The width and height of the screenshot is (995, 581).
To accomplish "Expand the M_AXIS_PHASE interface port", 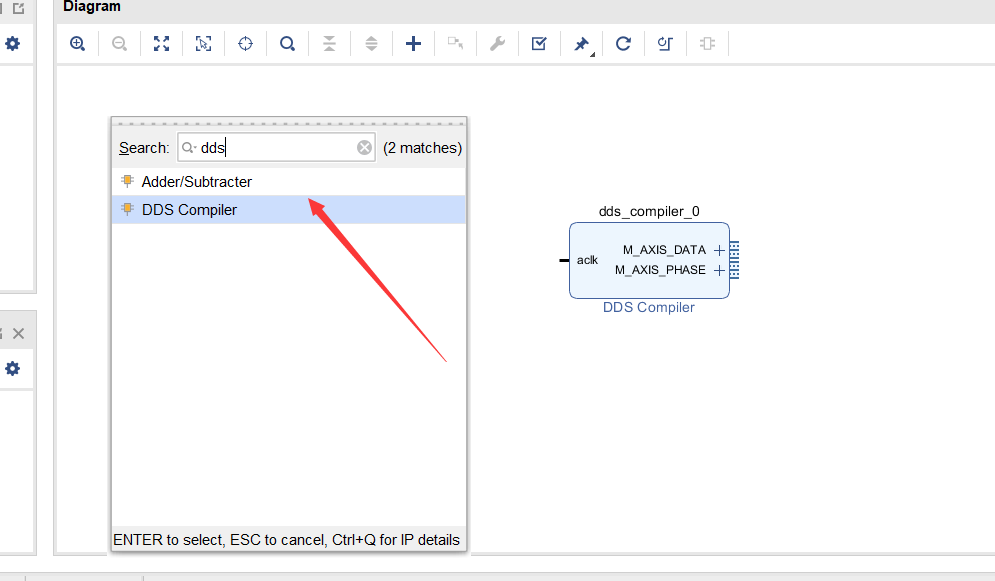I will pos(719,270).
